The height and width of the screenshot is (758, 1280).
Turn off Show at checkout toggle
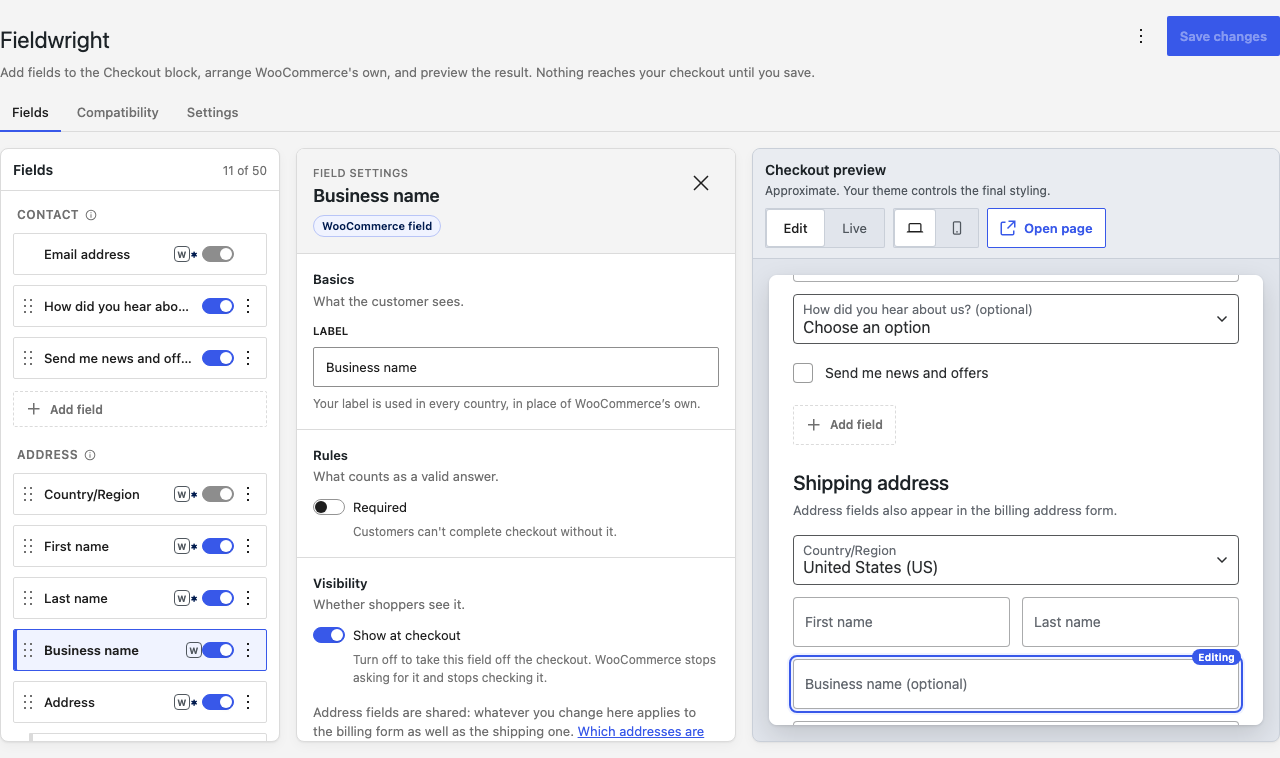(329, 635)
